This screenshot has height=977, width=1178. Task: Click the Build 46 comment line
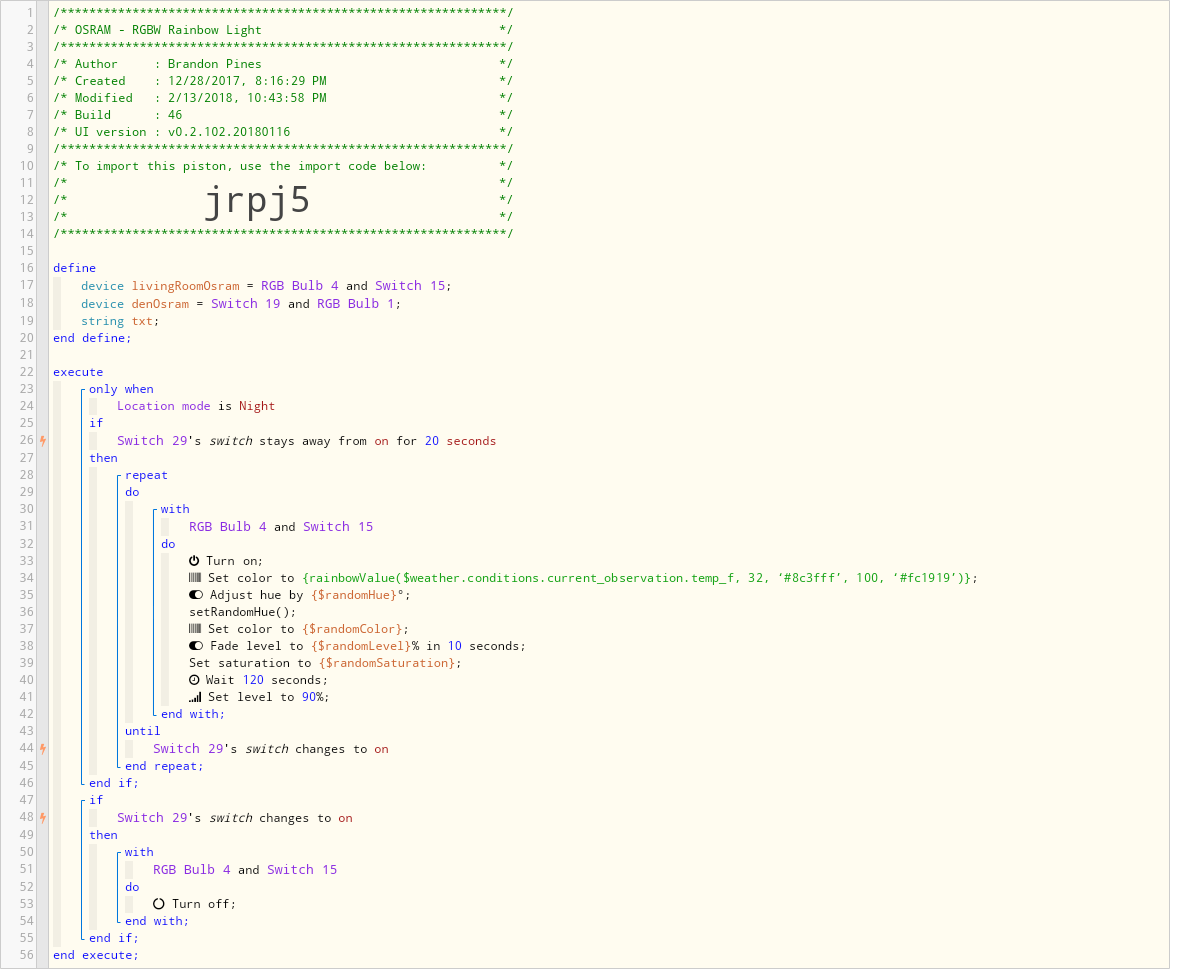[282, 116]
